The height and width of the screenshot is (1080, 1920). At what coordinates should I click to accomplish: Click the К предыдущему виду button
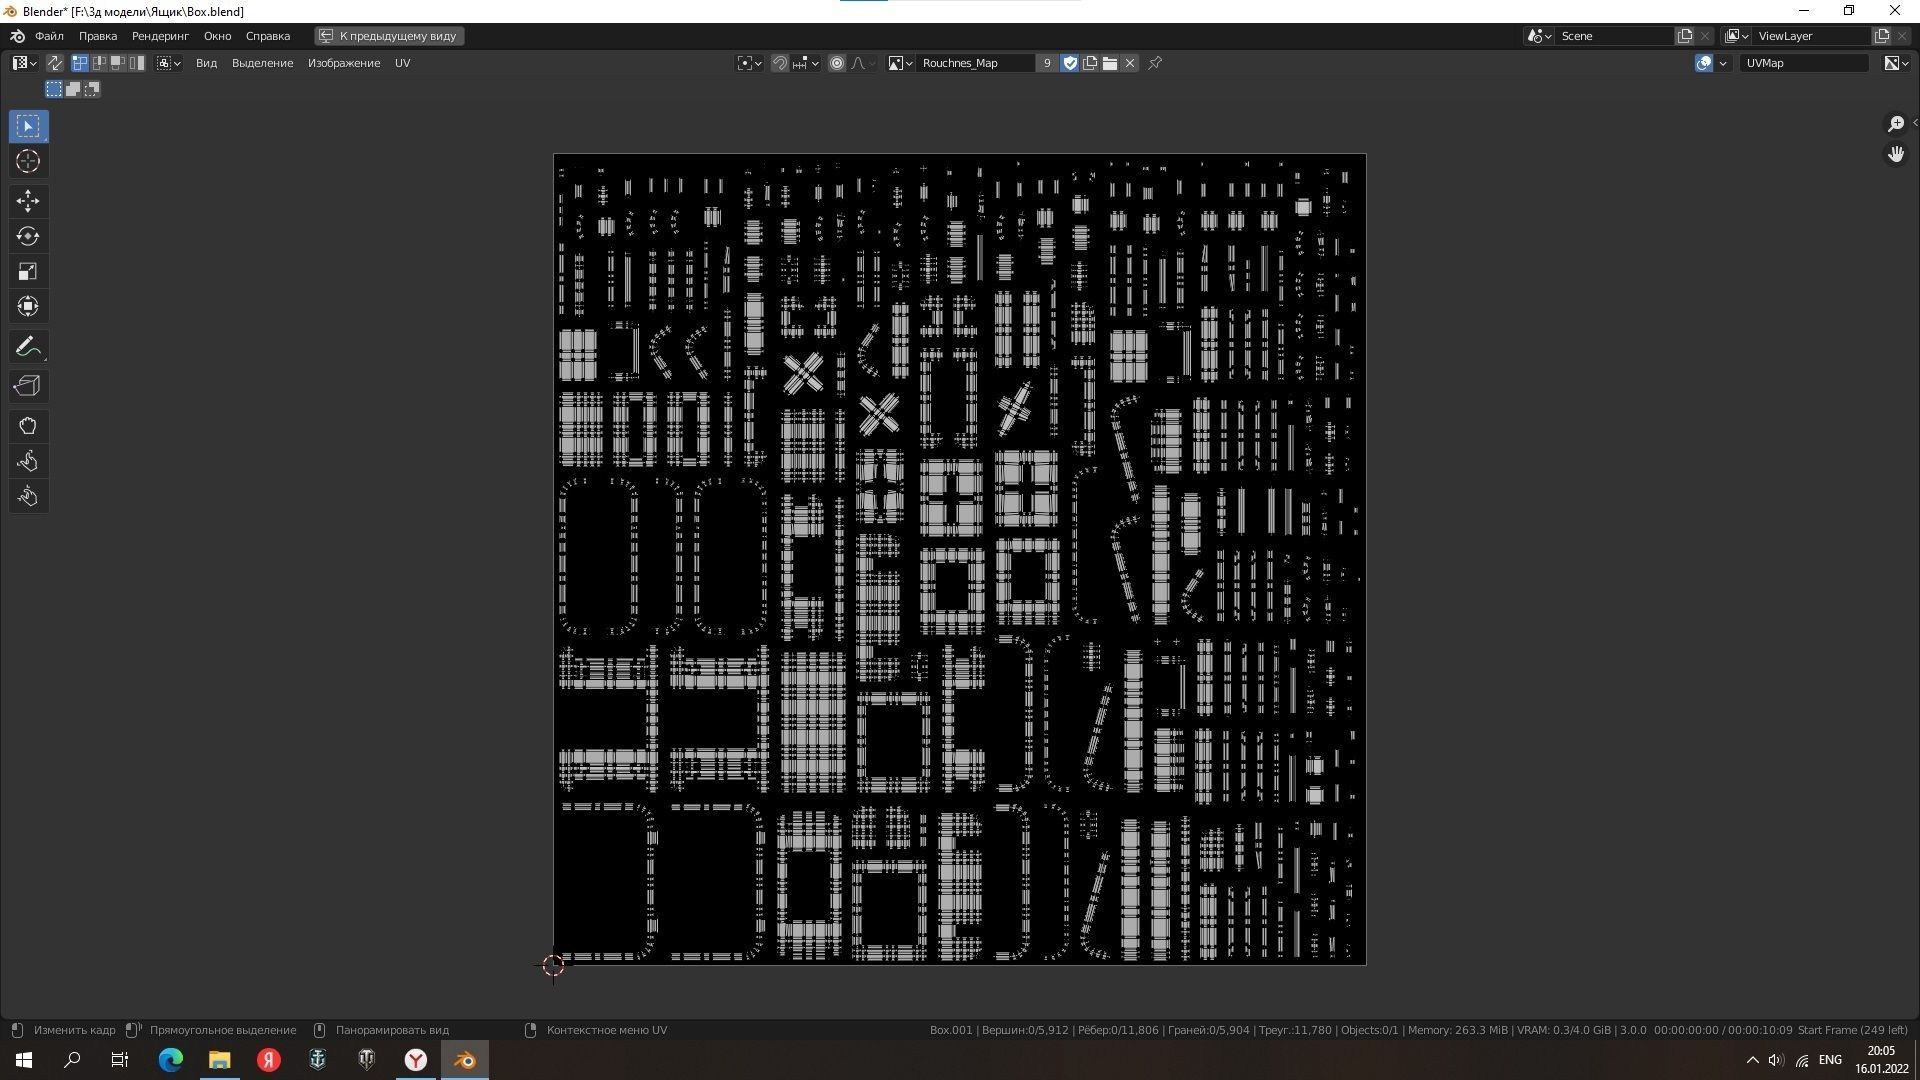click(389, 36)
